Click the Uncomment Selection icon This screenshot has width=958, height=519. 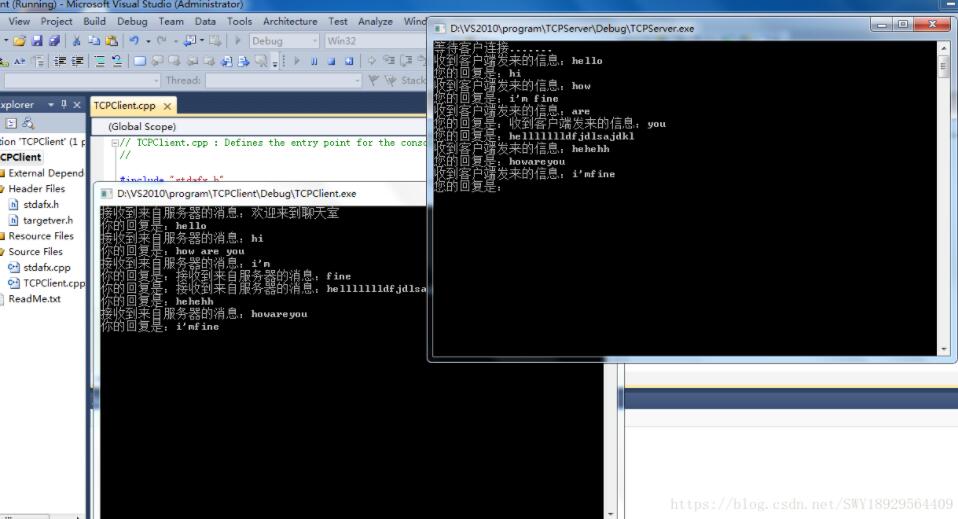point(117,61)
